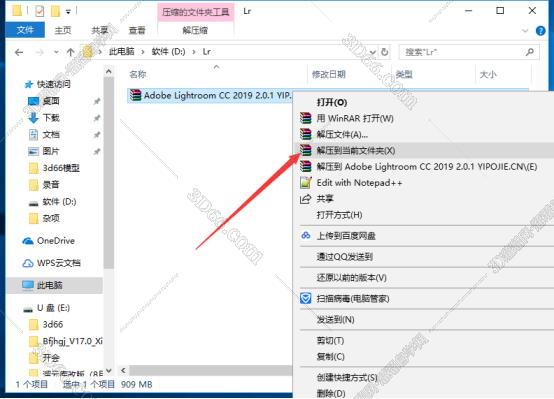The image size is (554, 399).
Task: Click the 桌面 desktop icon in sidebar
Action: (33, 101)
